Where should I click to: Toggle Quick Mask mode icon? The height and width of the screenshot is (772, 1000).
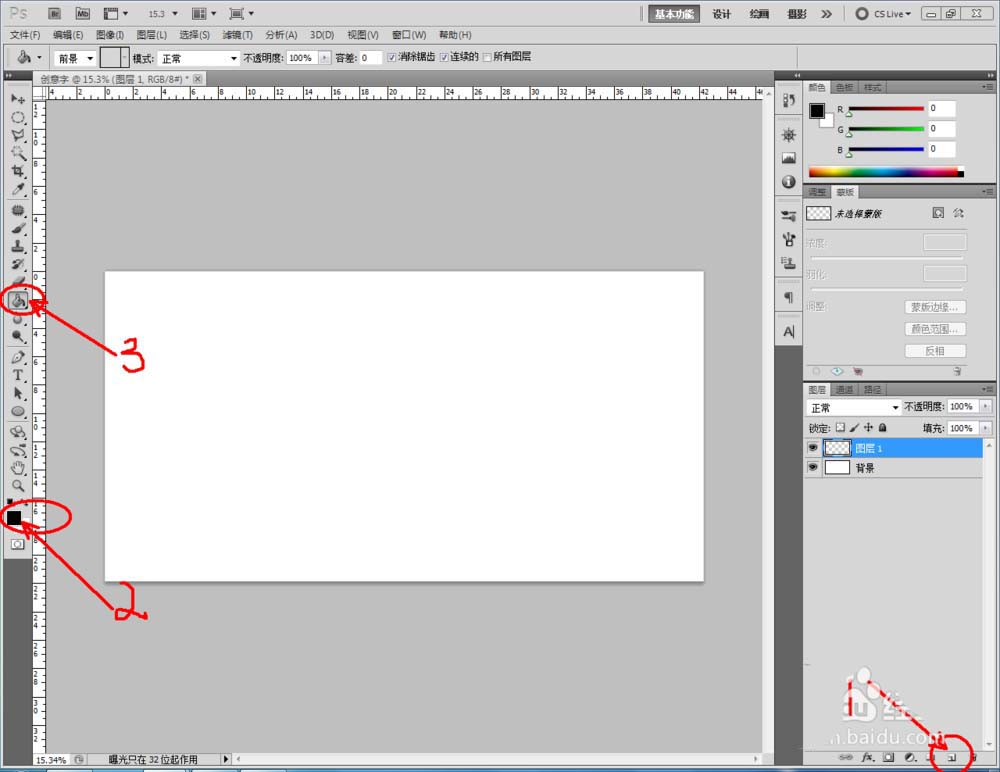[17, 544]
